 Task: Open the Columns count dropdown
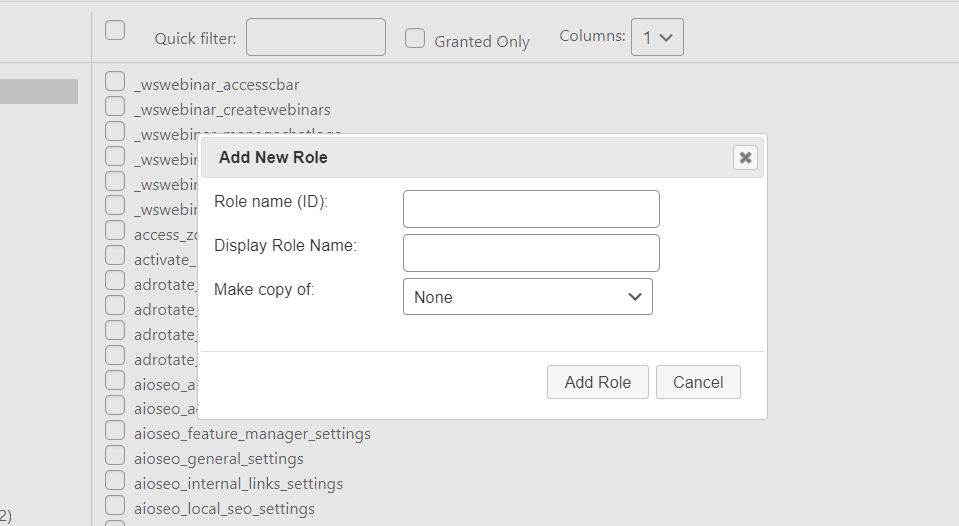coord(657,37)
